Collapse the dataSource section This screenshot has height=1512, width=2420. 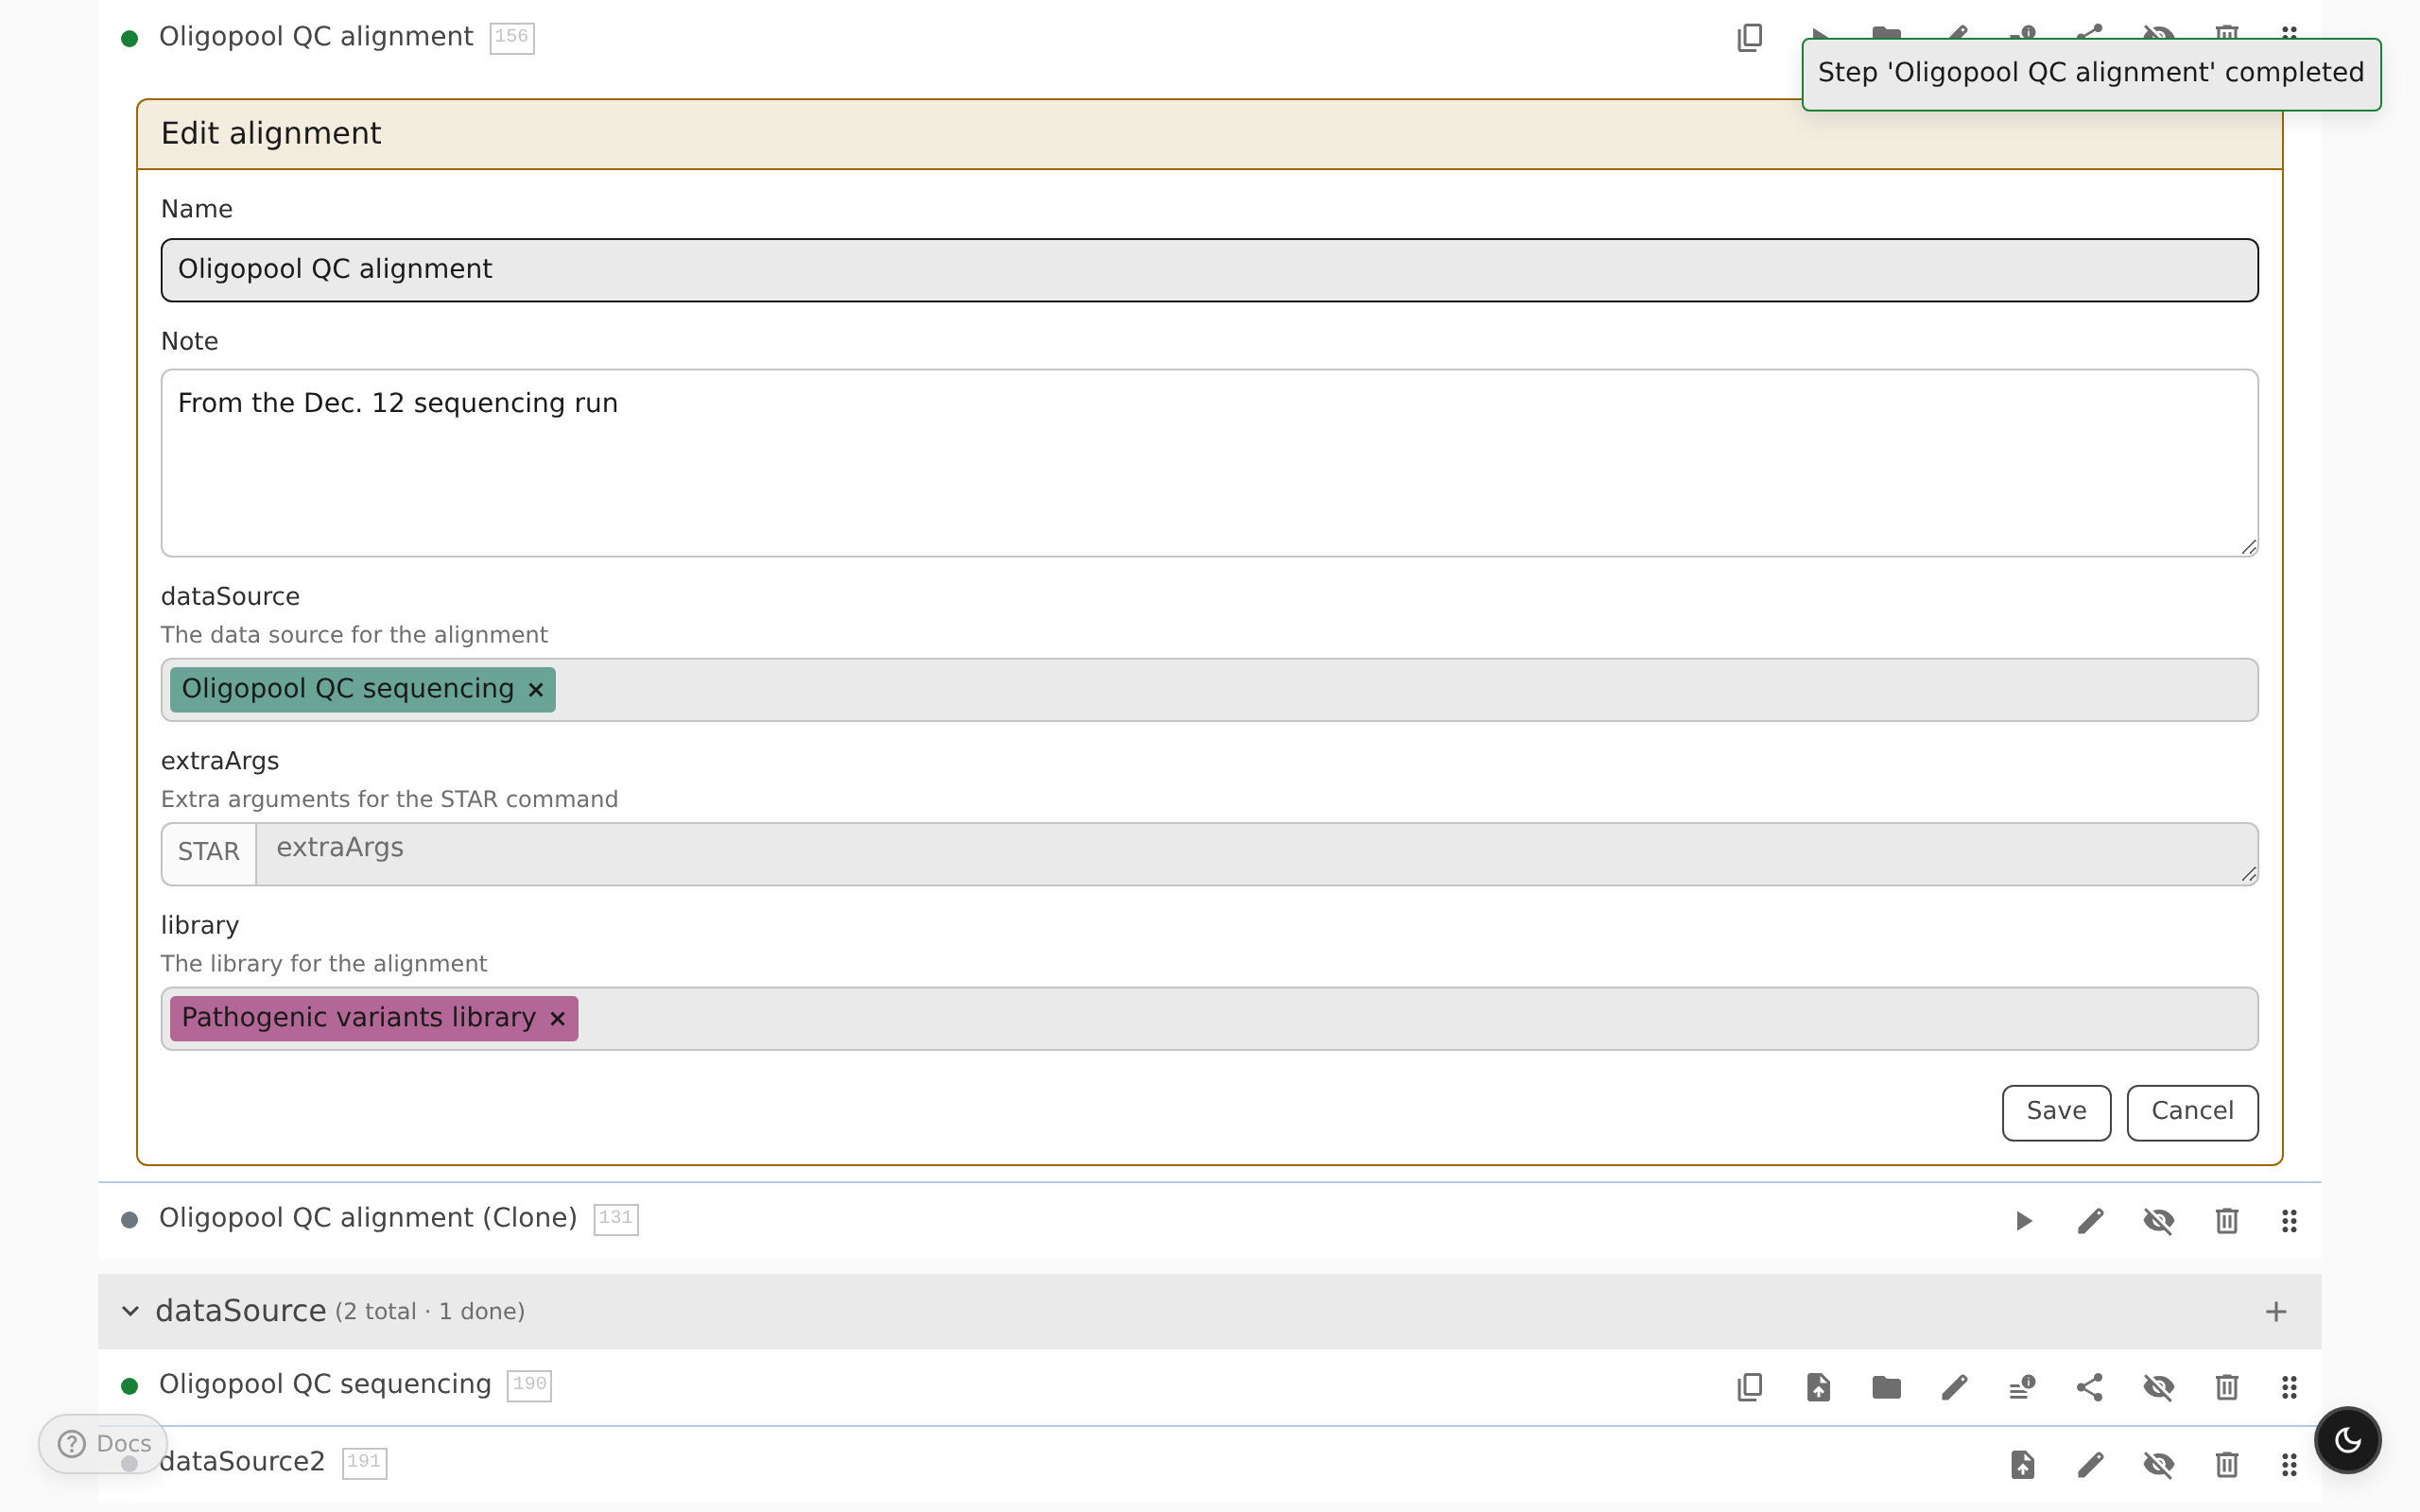[130, 1311]
